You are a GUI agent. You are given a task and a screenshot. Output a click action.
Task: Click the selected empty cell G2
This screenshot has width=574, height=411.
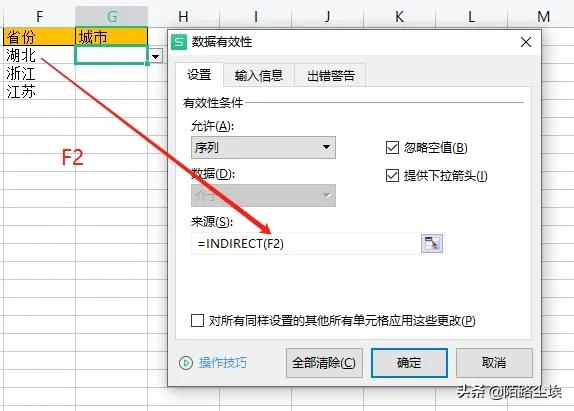point(111,55)
